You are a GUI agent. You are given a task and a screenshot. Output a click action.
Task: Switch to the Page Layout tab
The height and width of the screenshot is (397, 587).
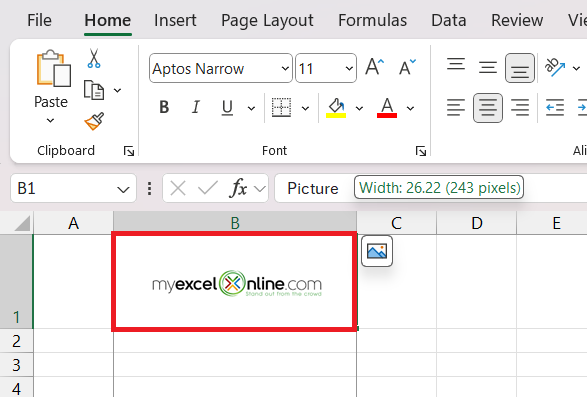coord(267,20)
